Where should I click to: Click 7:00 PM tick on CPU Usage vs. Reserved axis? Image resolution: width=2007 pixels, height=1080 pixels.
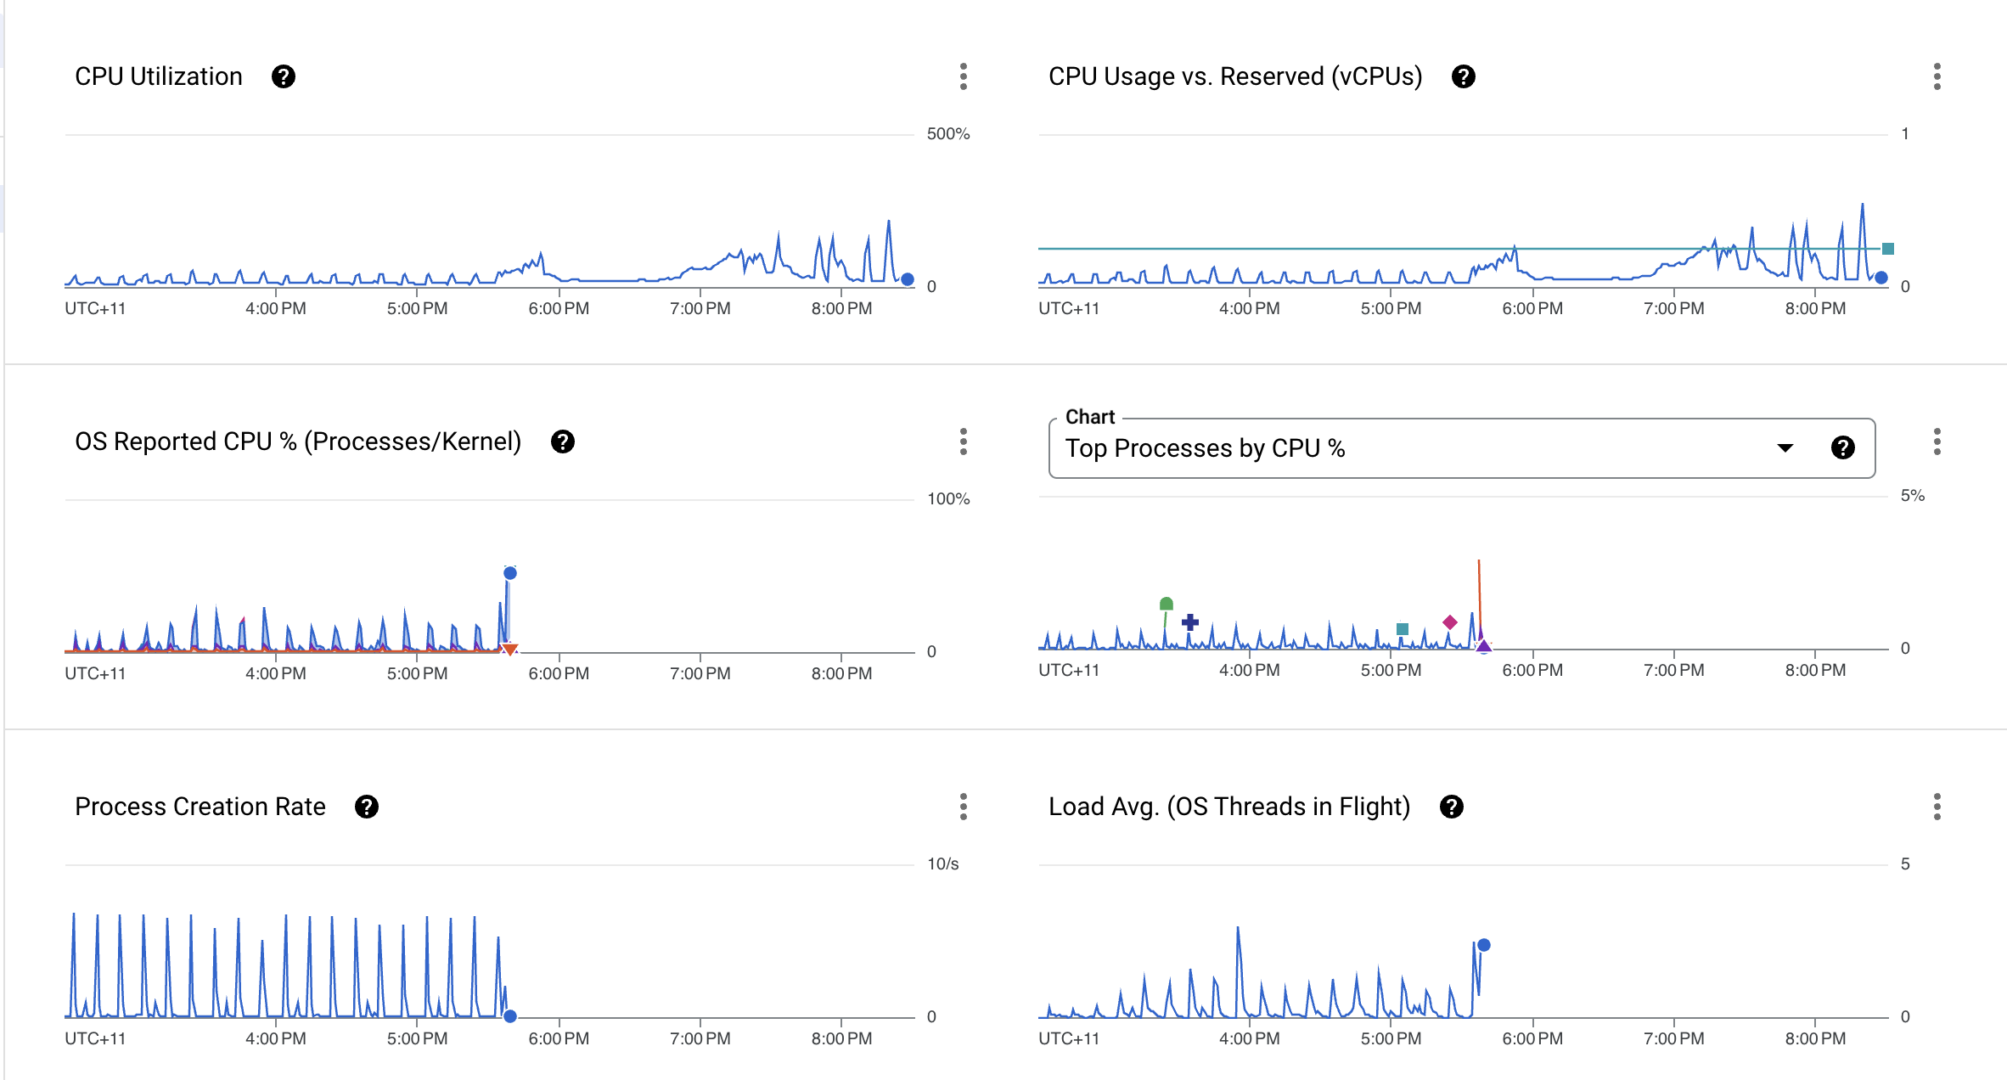click(x=1674, y=309)
